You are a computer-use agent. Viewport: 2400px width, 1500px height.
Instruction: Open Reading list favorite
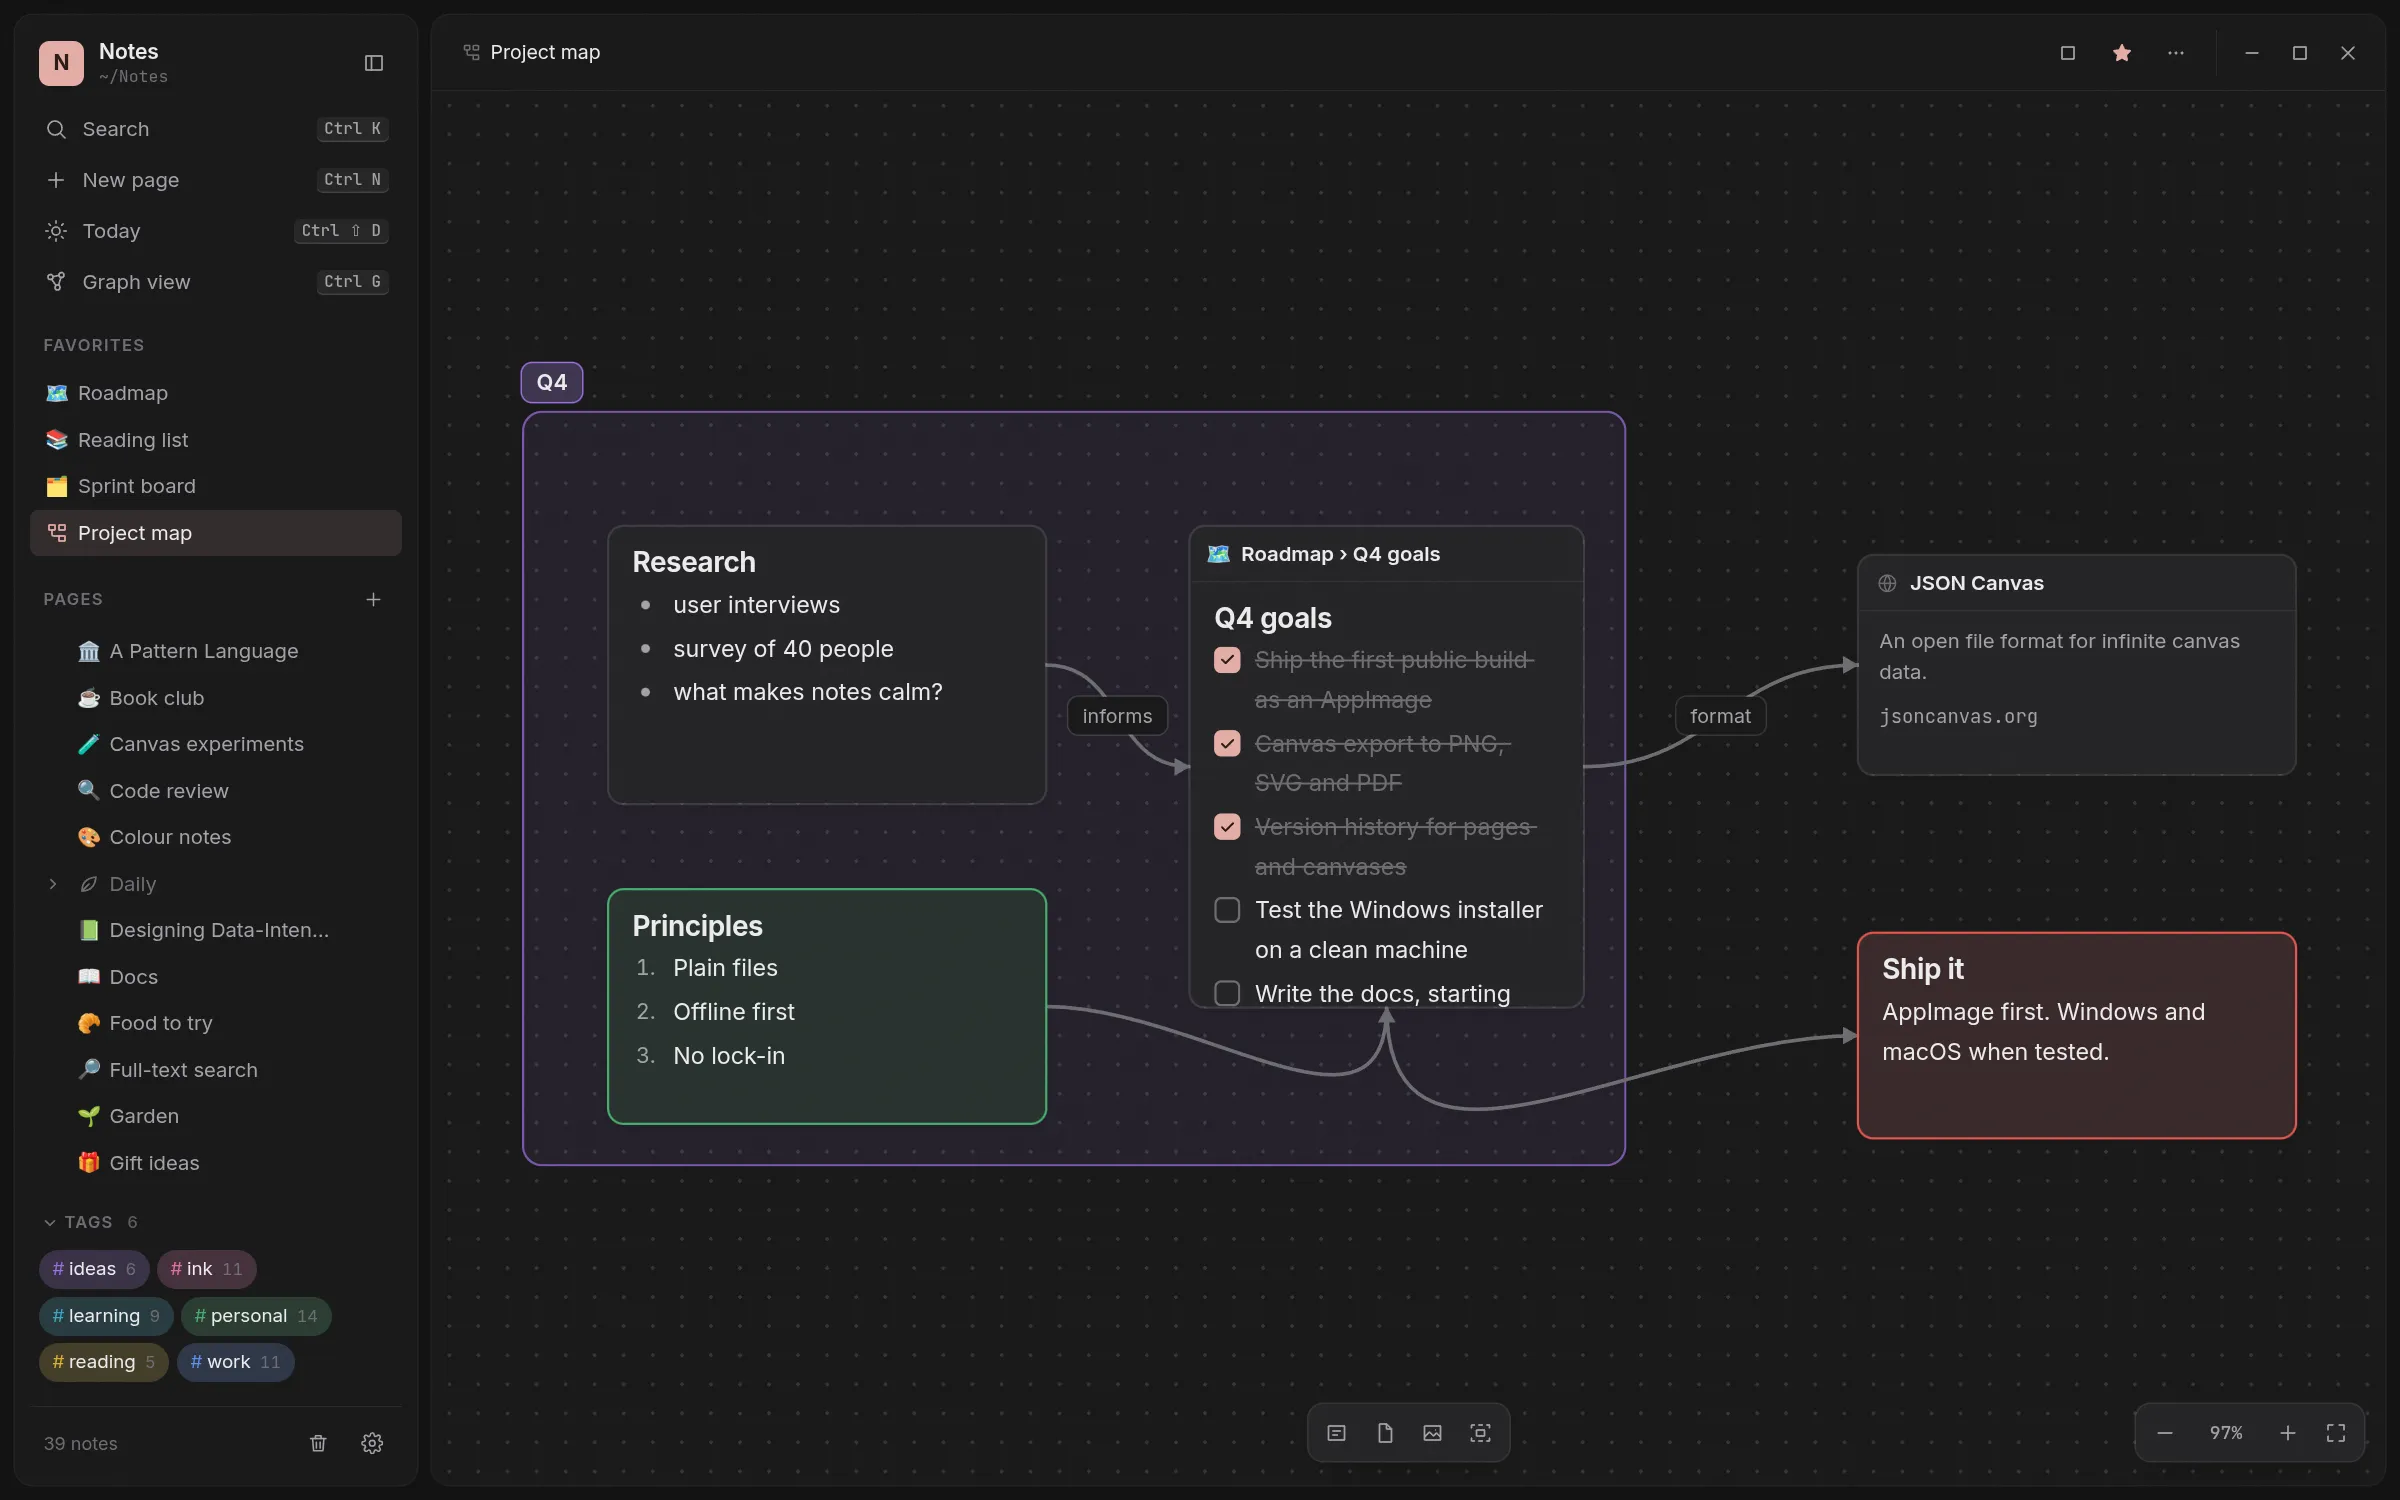[216, 440]
